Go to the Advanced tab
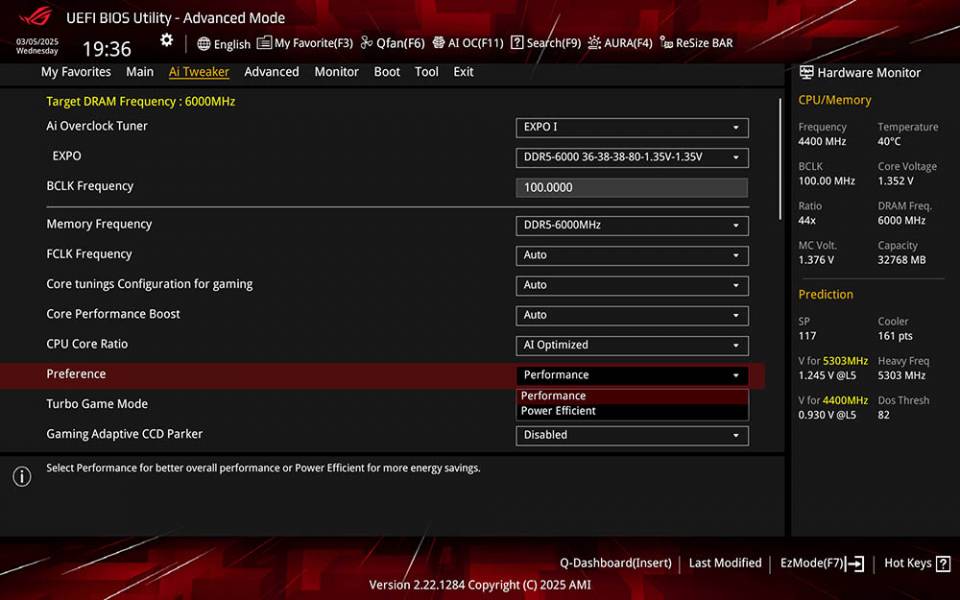The image size is (960, 600). [x=272, y=72]
